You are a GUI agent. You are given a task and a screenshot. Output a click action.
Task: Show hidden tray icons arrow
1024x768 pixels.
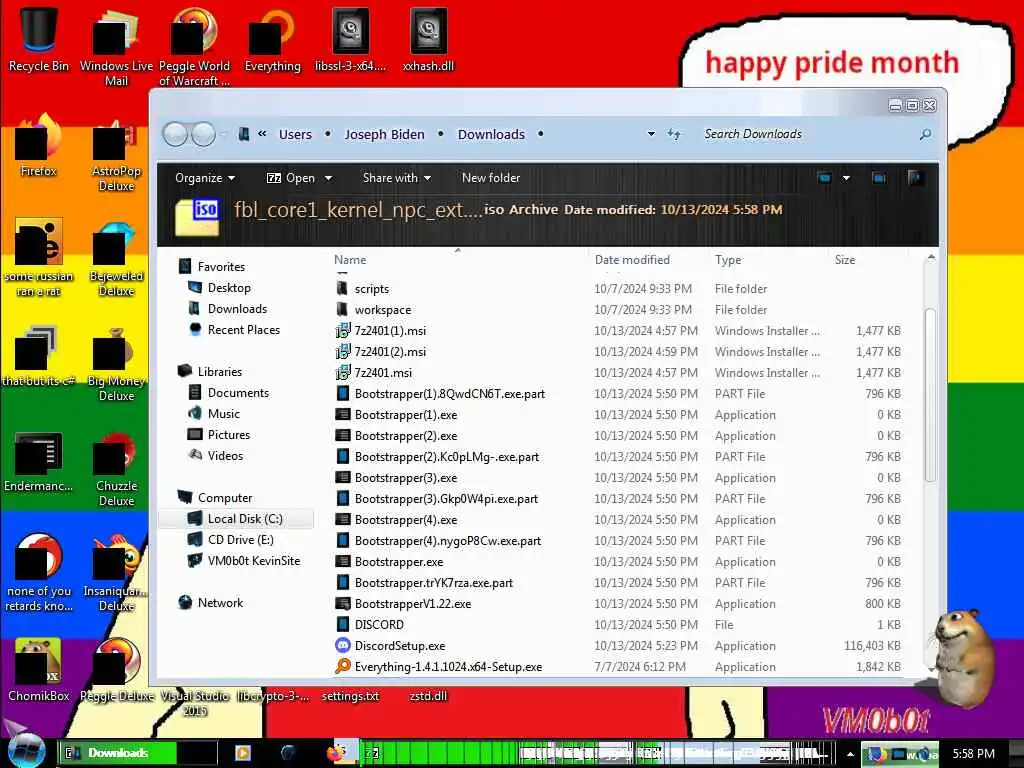click(850, 754)
